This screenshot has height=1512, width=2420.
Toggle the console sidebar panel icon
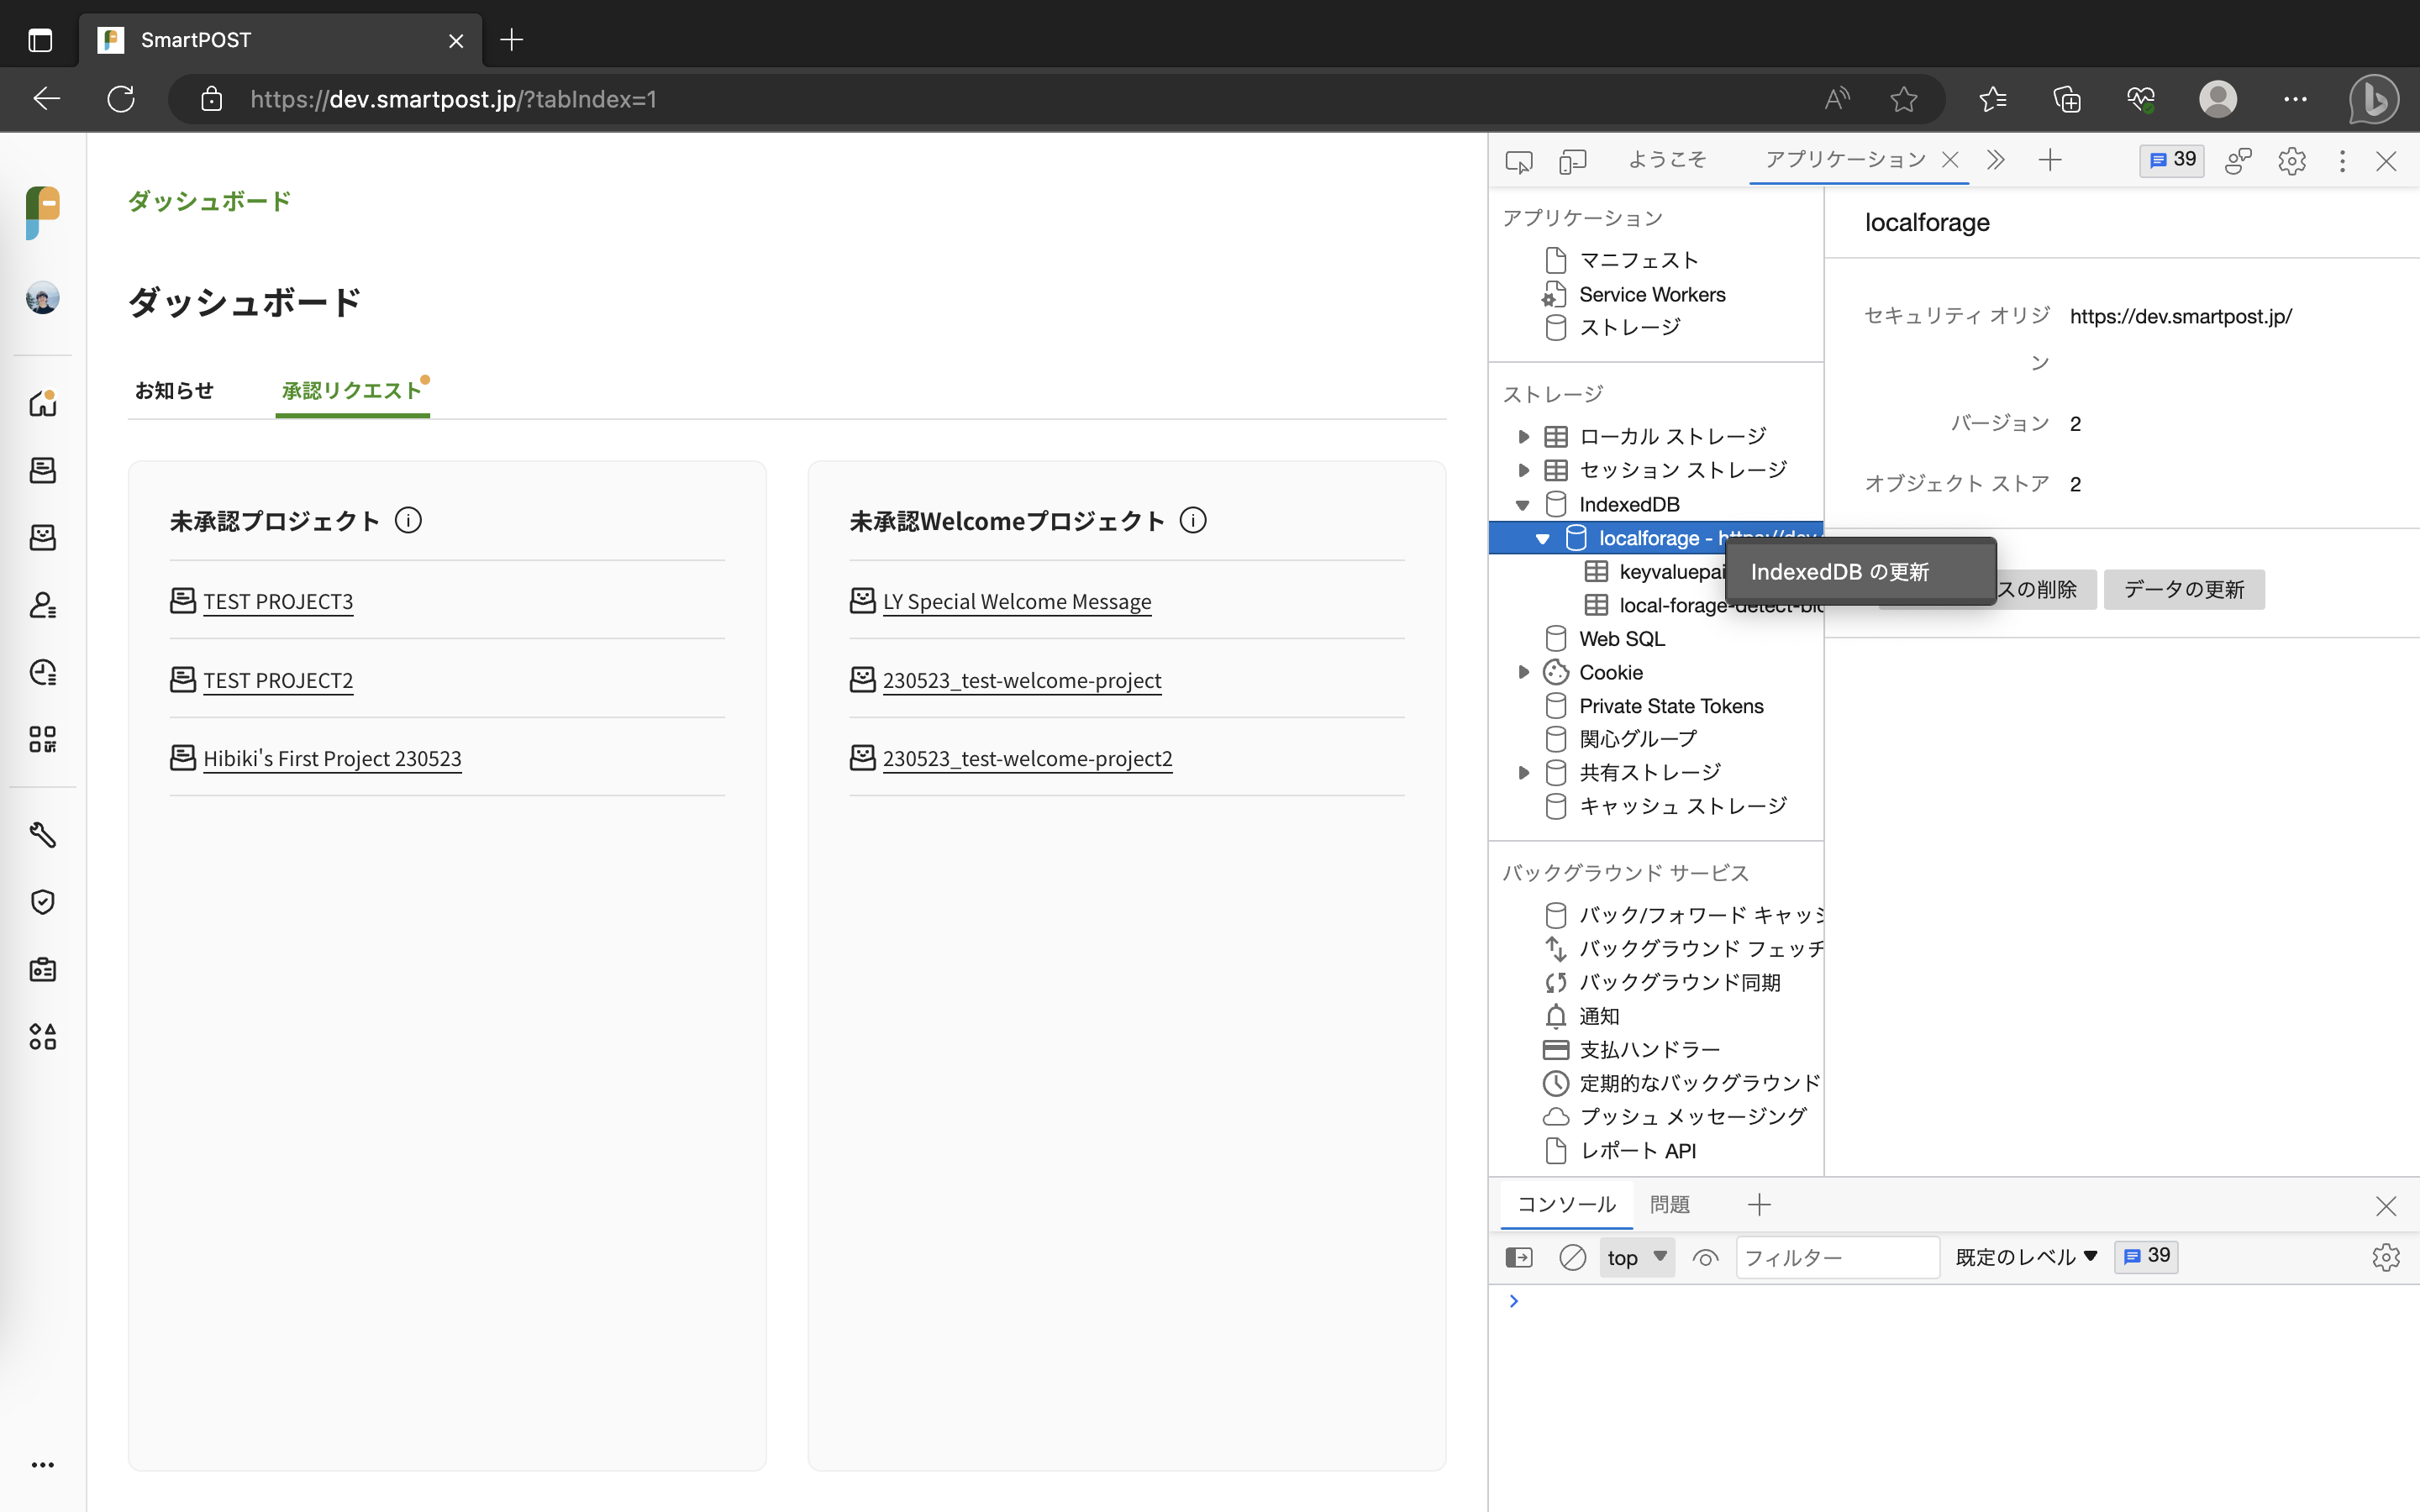1518,1257
